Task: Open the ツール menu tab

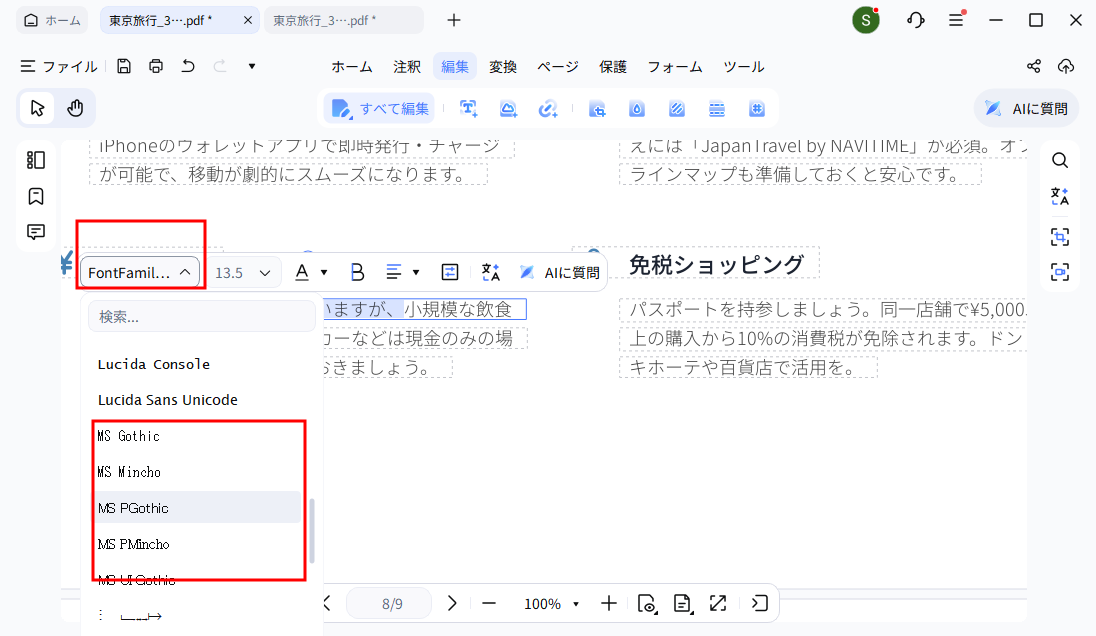Action: click(x=744, y=66)
